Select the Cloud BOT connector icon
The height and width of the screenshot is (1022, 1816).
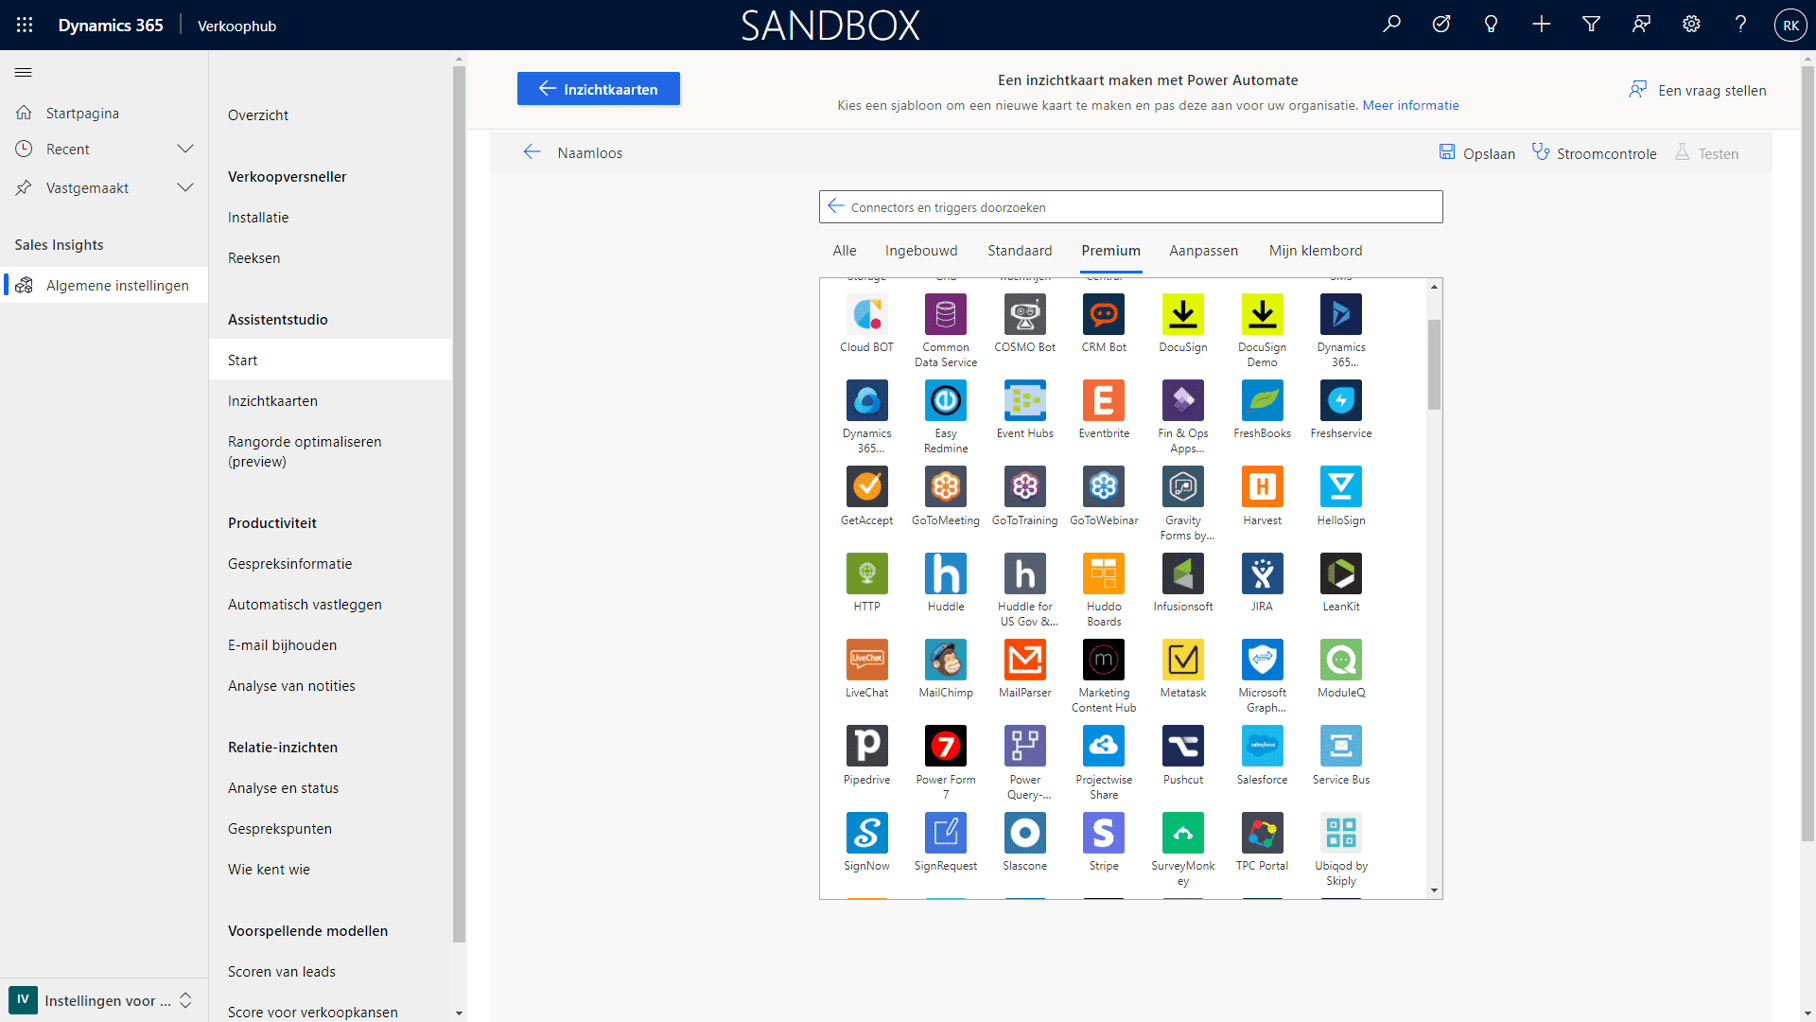click(866, 314)
